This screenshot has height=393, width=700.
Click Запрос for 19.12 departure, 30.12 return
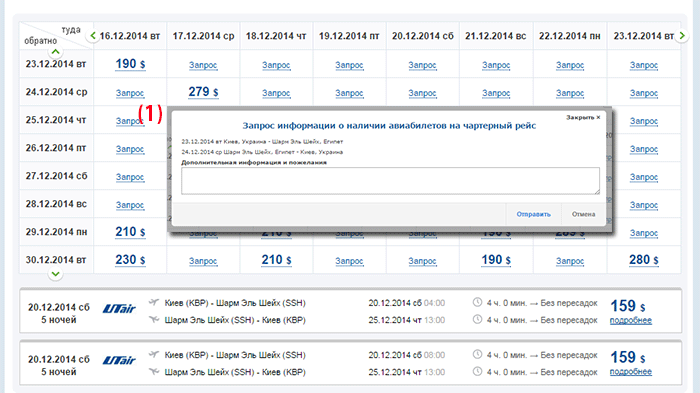[350, 261]
